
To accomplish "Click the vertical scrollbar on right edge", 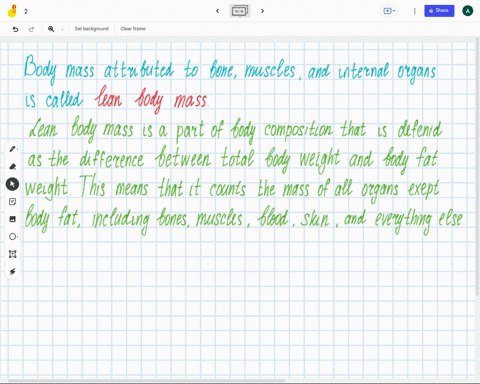I will coord(478,167).
